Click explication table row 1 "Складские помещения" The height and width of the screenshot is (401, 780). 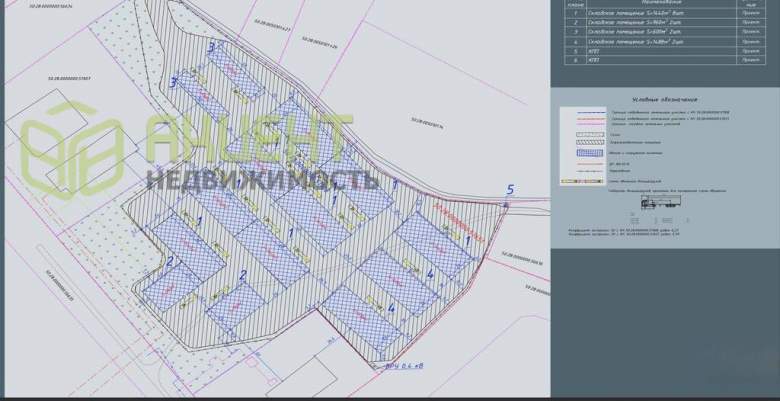point(665,13)
